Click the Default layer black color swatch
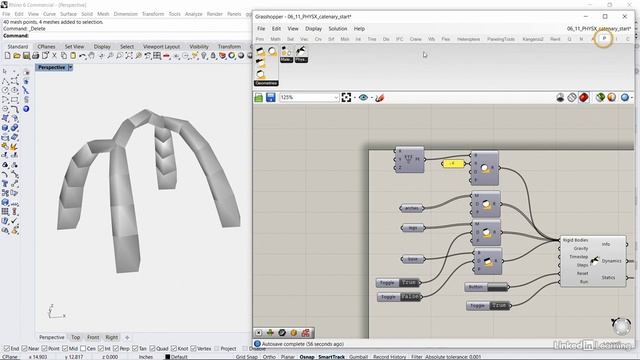The image size is (640, 360). tap(167, 357)
